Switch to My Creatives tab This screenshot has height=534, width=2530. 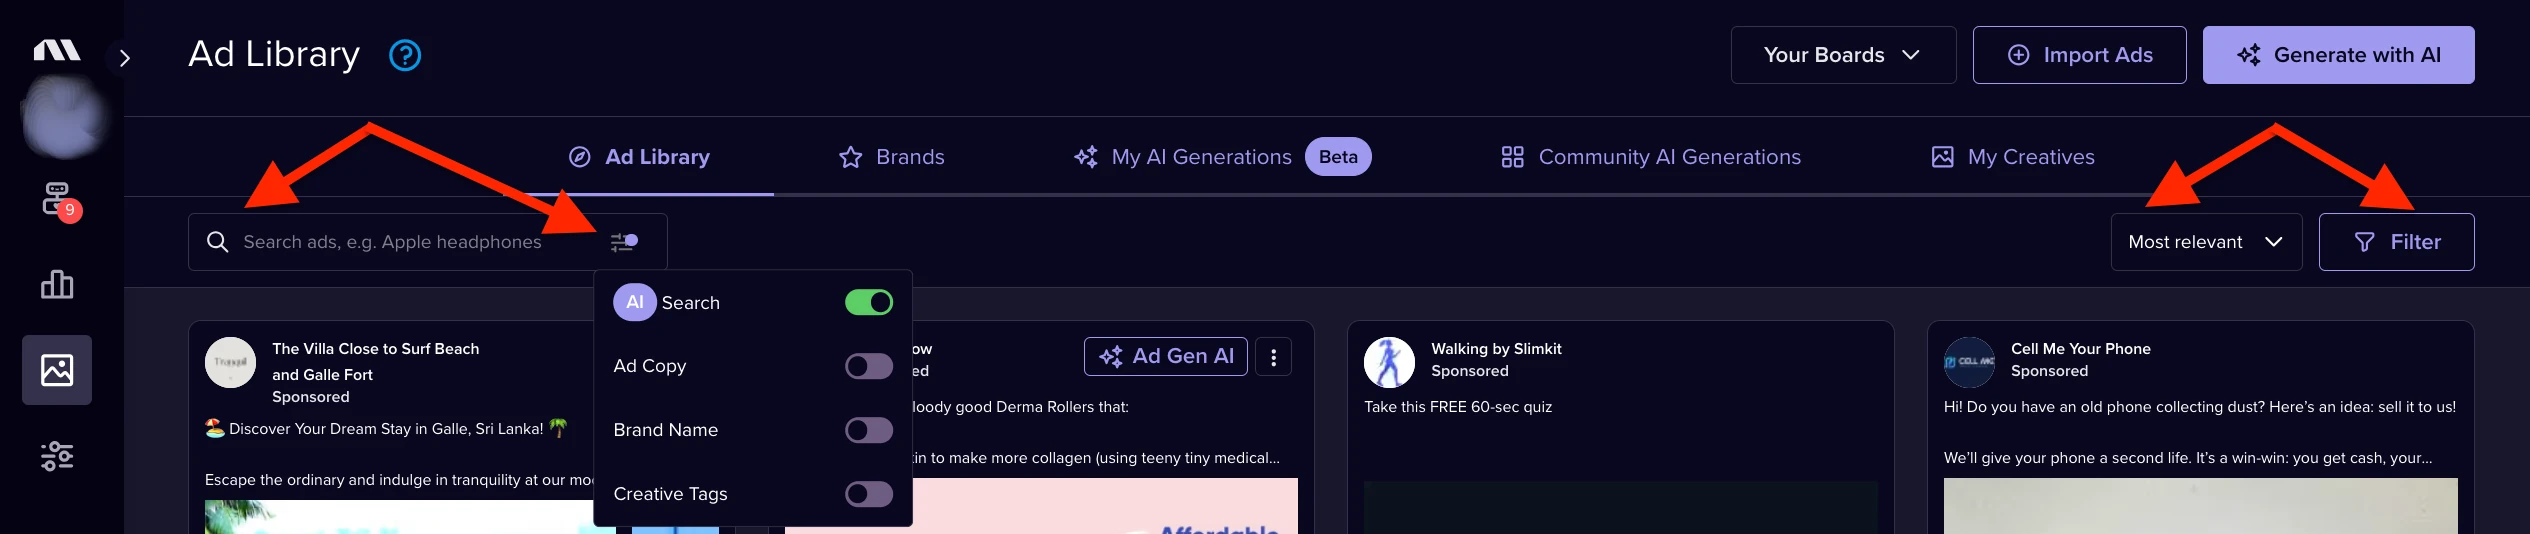coord(2012,157)
